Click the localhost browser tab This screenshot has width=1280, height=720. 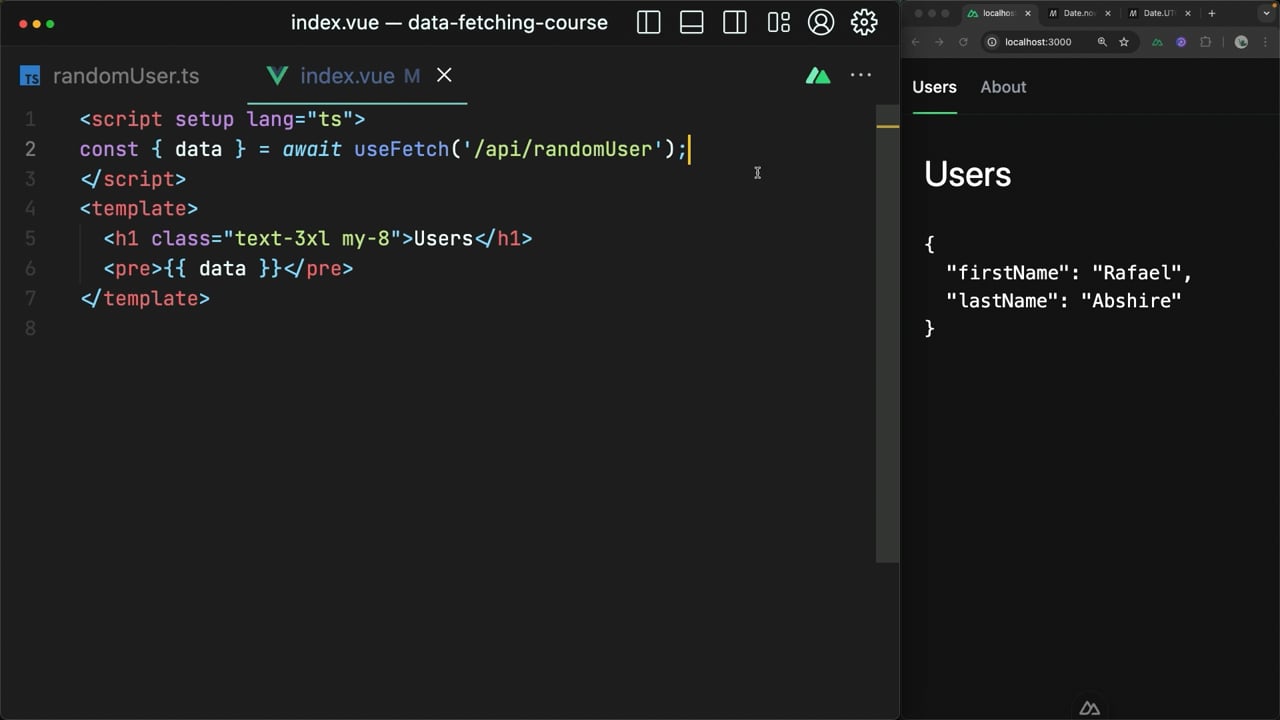tap(998, 13)
